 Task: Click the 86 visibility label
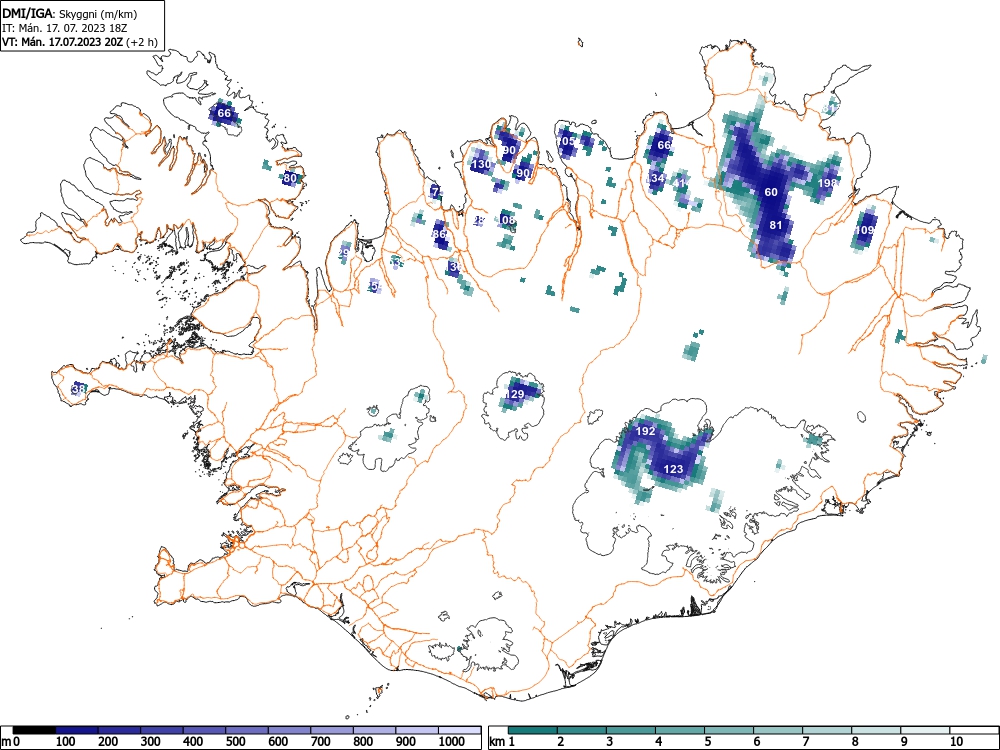point(439,234)
